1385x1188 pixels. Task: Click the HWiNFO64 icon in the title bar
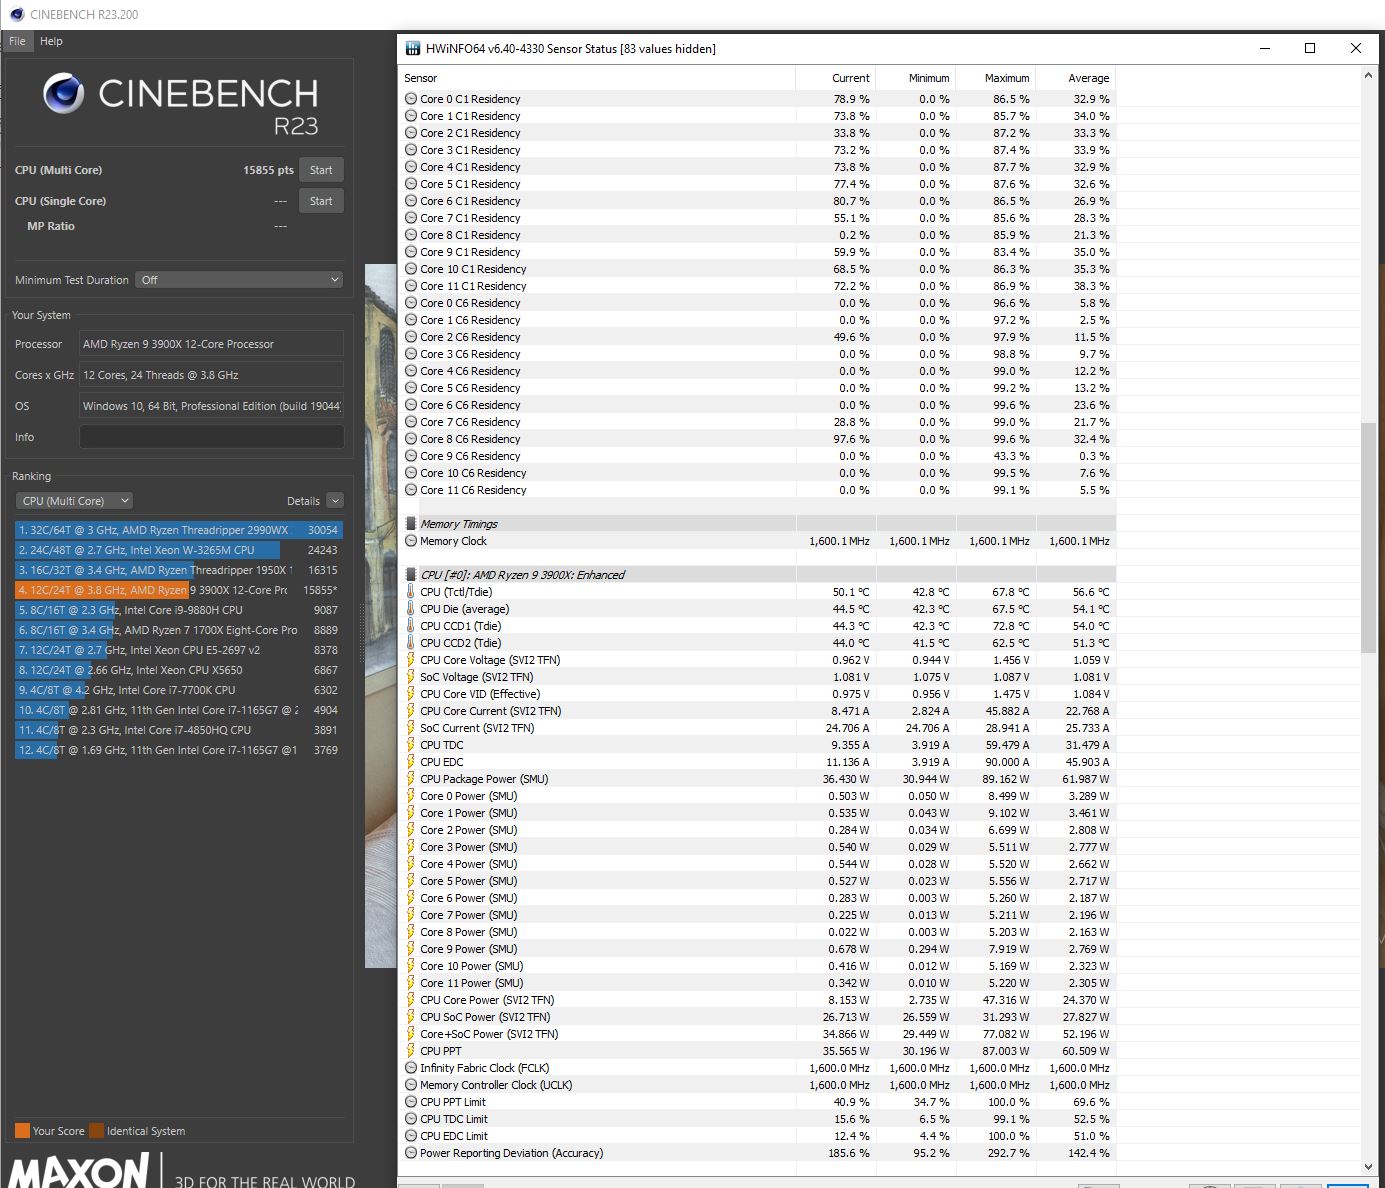pyautogui.click(x=411, y=48)
